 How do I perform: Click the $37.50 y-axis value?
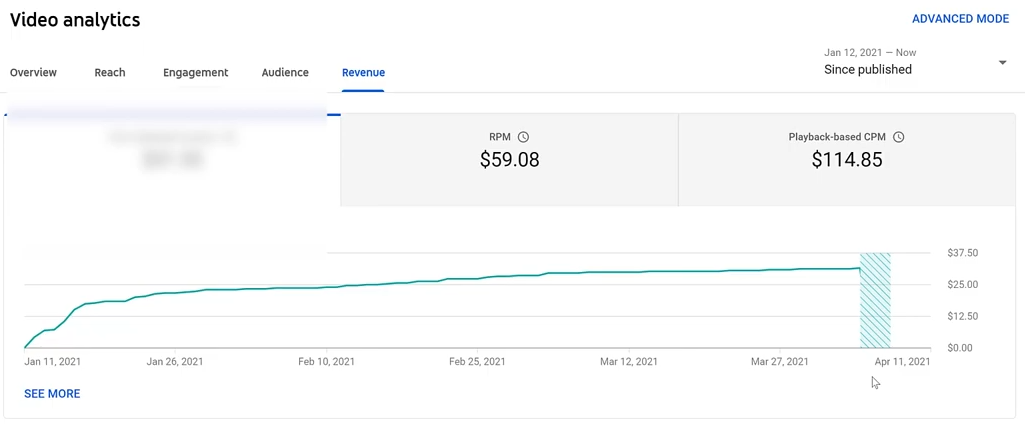[962, 253]
